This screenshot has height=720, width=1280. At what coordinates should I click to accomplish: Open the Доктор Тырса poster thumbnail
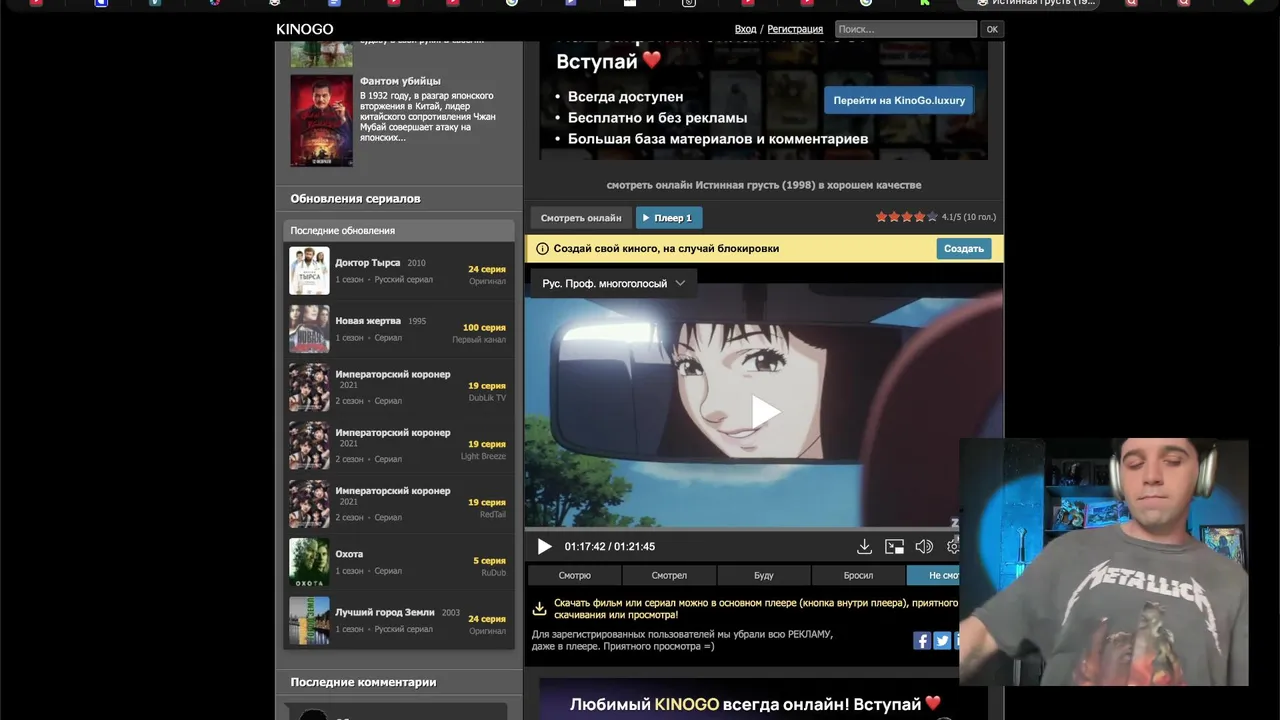pos(309,270)
